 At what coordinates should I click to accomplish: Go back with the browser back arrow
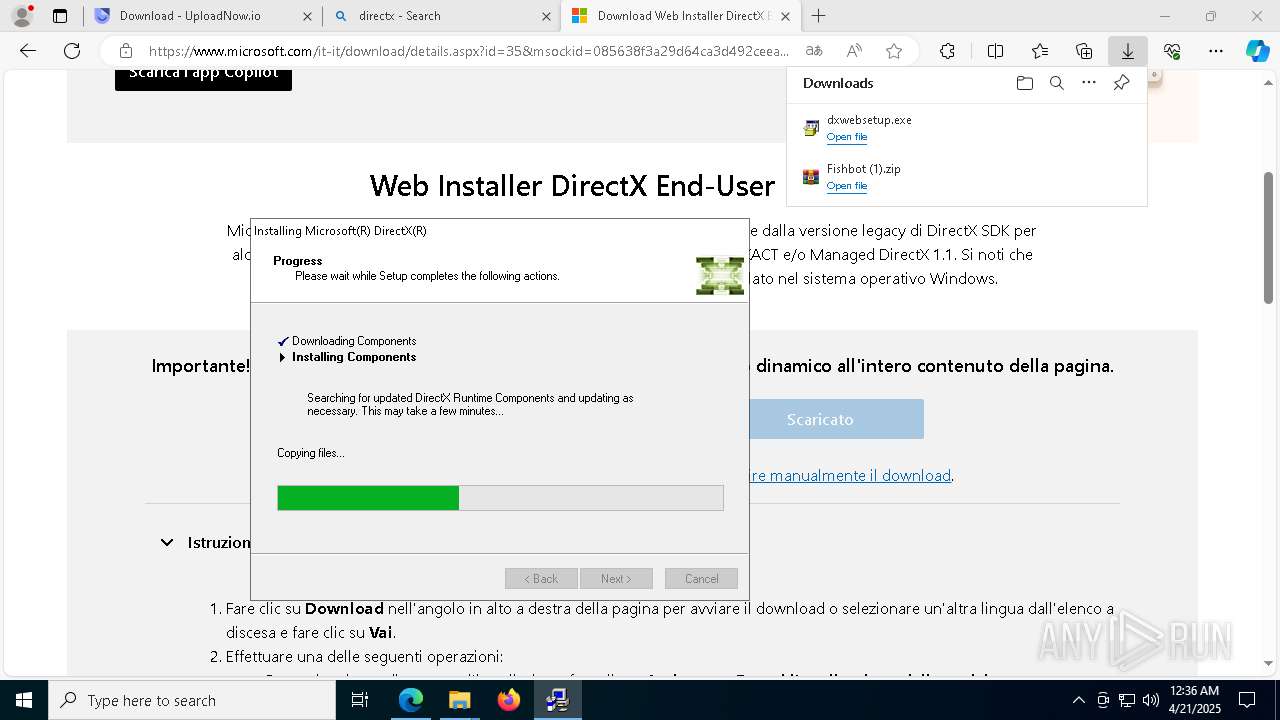(28, 51)
